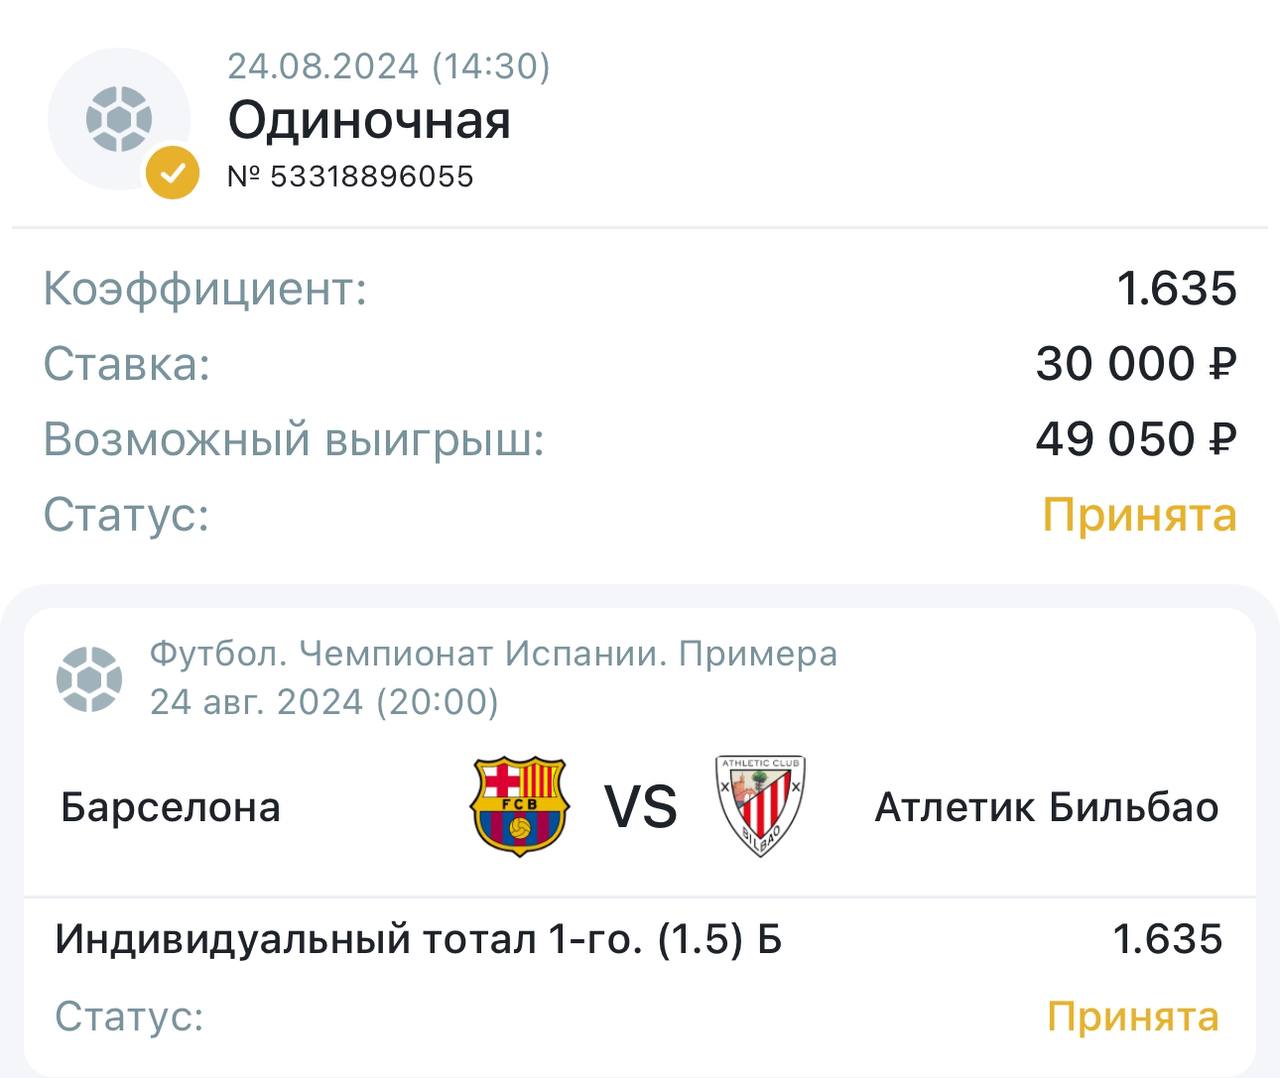Viewport: 1280px width, 1078px height.
Task: Select the Барселона team name
Action: click(x=170, y=808)
